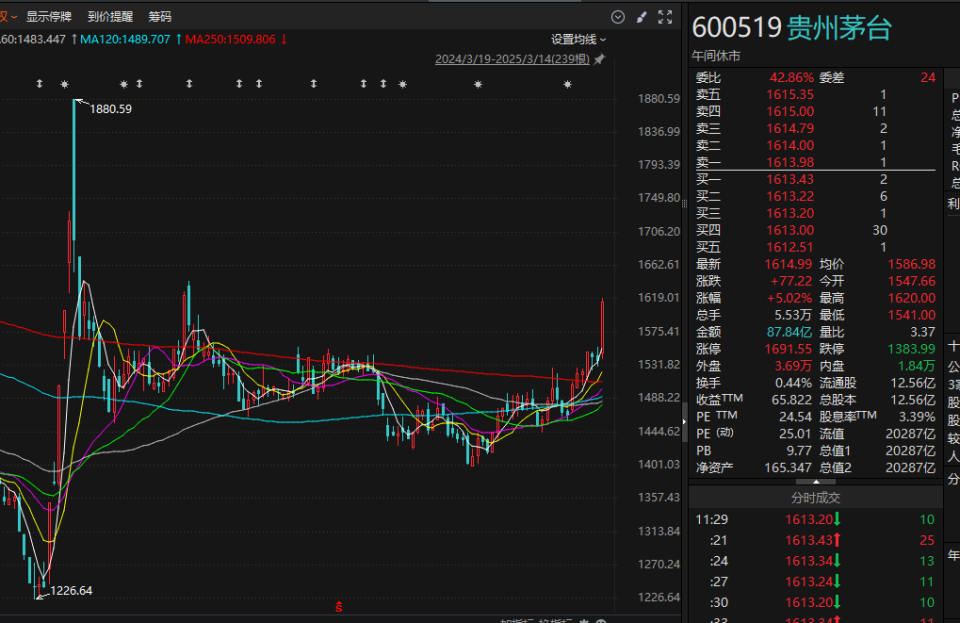Expand the panel using arrow above 分时成交

pos(816,482)
